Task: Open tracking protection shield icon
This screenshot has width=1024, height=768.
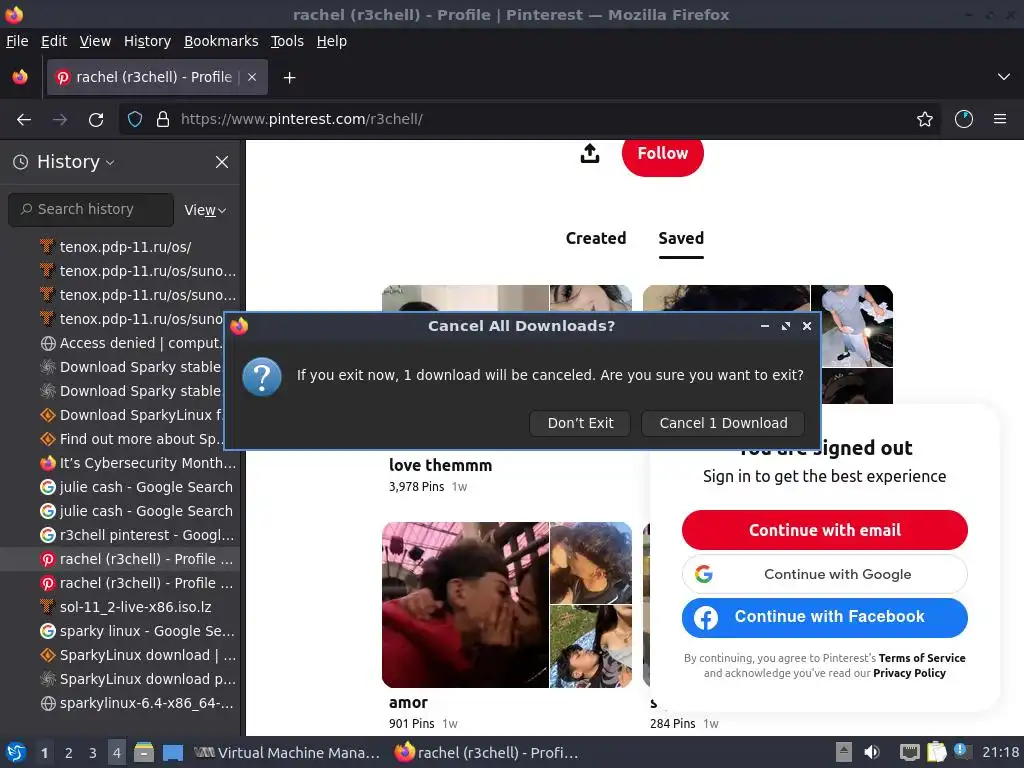Action: click(135, 120)
